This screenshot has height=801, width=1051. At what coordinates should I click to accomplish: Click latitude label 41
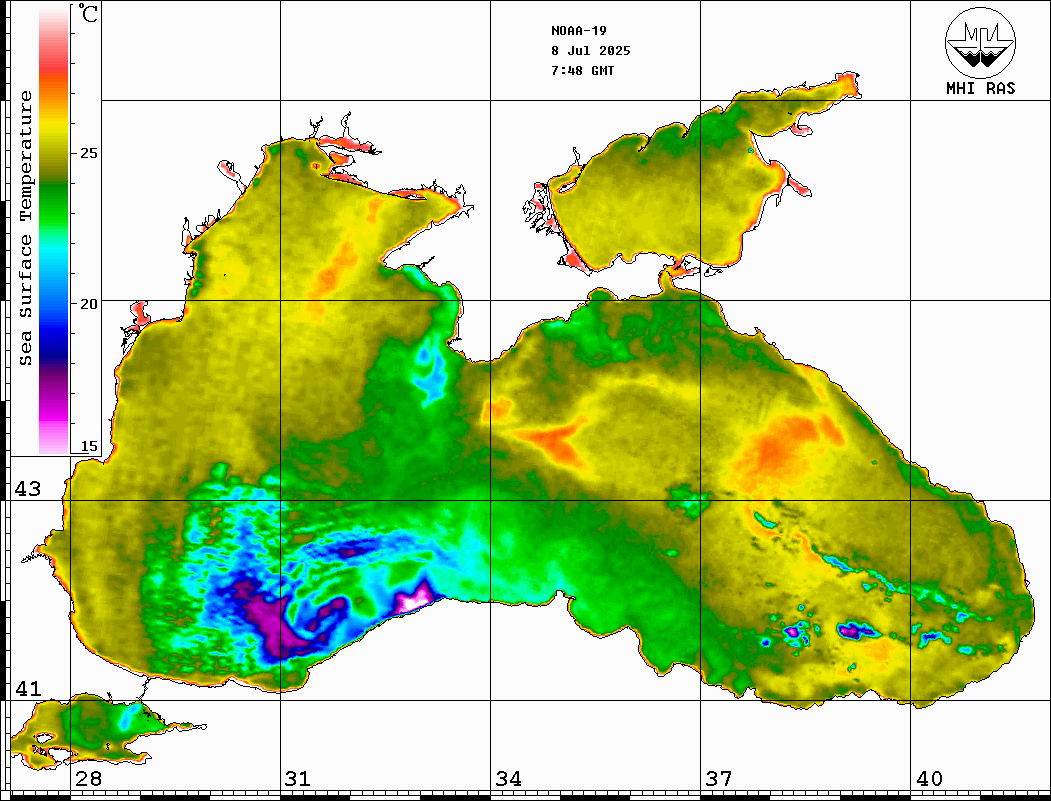(x=27, y=689)
